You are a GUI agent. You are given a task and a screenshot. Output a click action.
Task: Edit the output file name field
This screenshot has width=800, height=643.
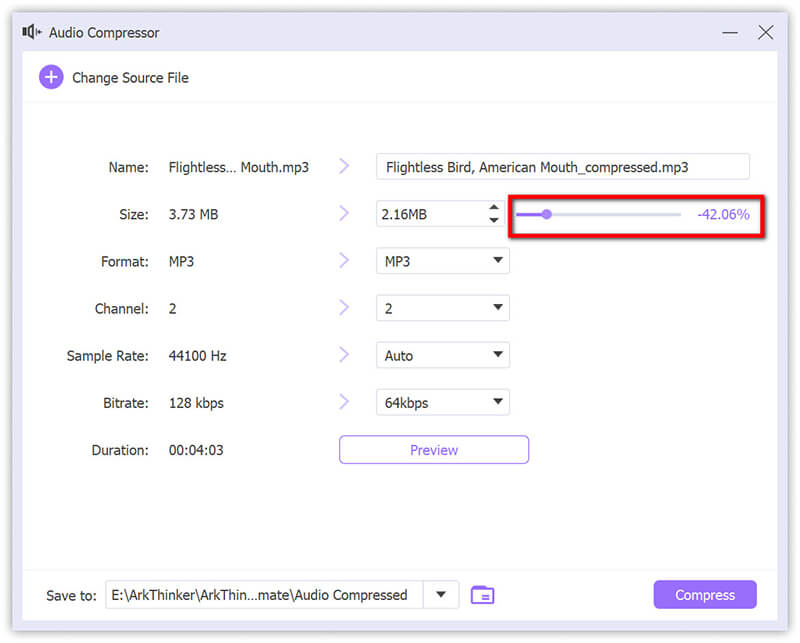(563, 167)
